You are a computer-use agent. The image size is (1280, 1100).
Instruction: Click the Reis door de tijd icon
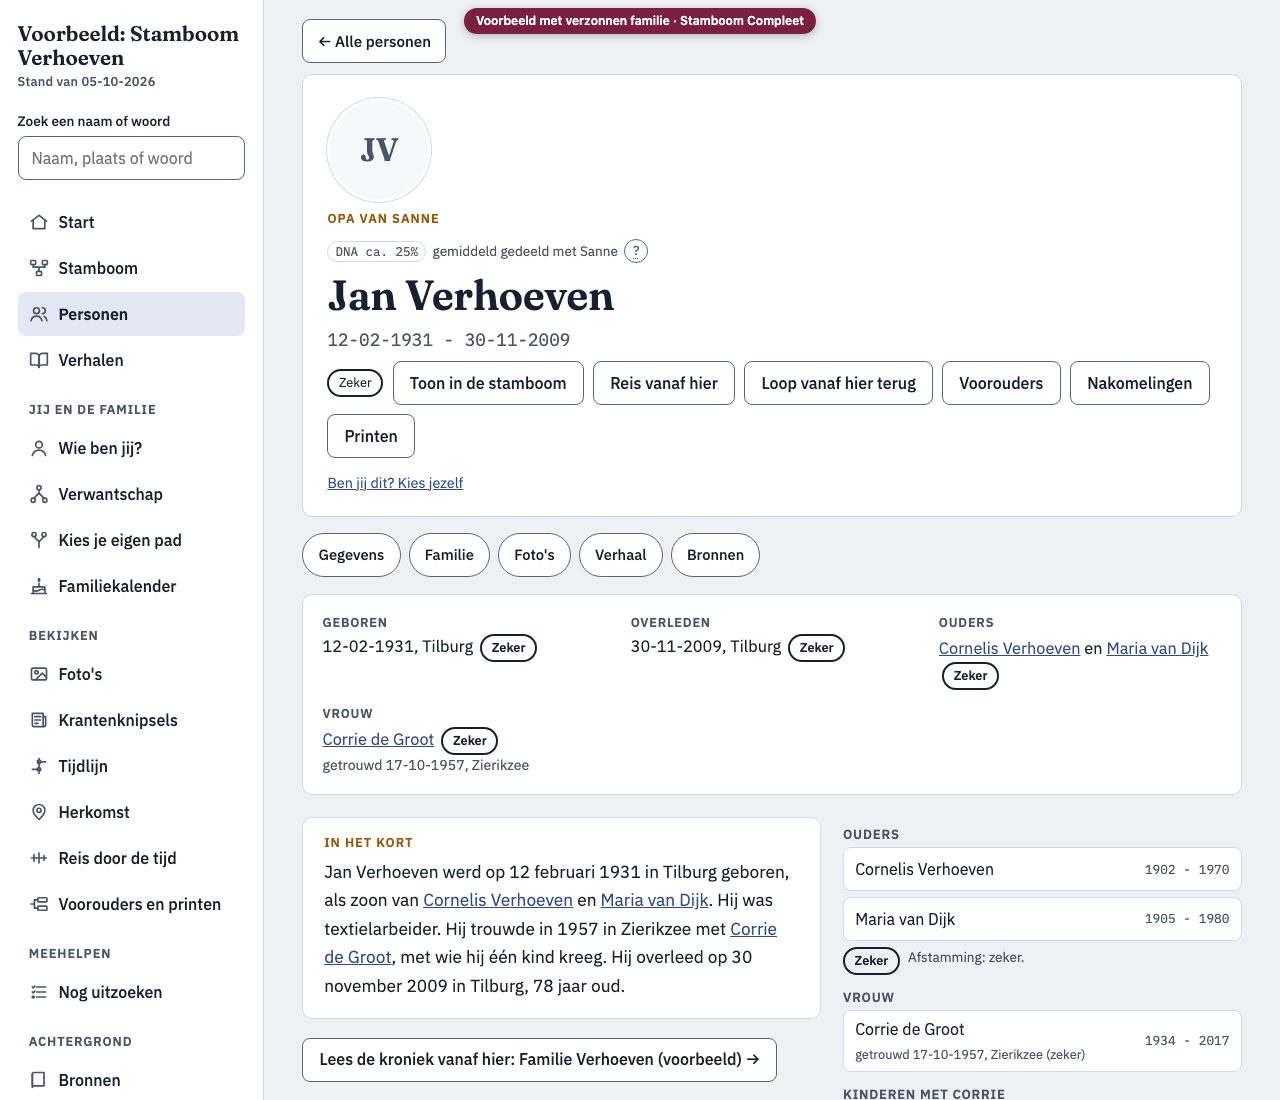[39, 858]
